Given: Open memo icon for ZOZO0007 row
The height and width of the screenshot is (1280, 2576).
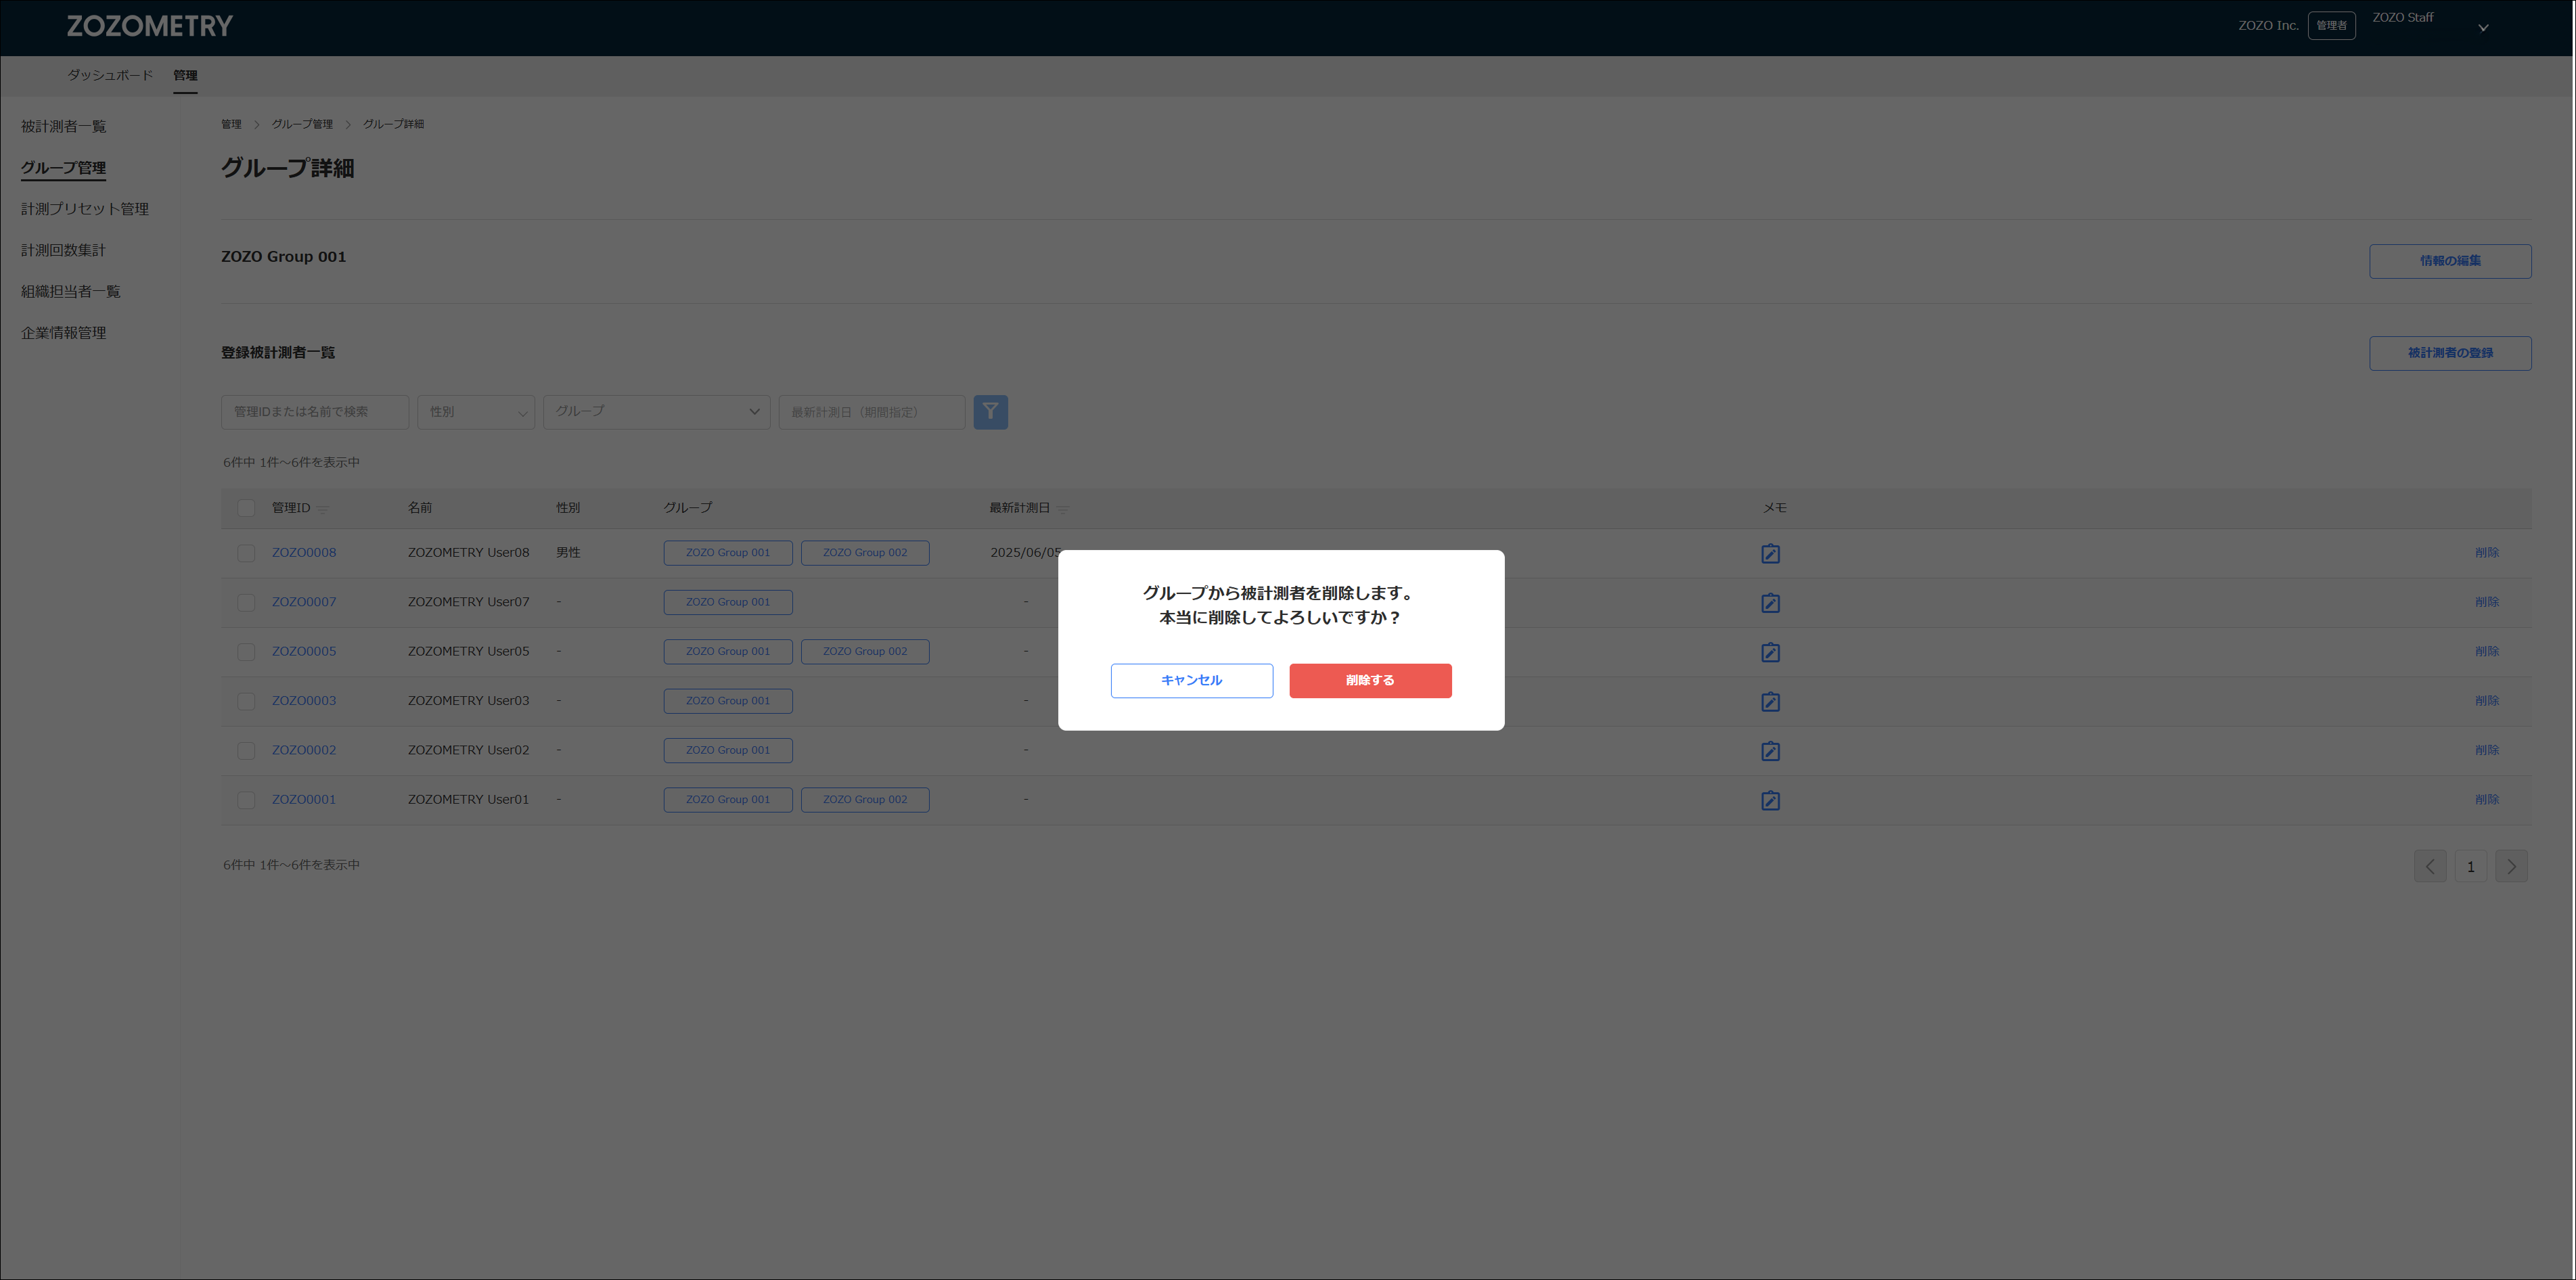Looking at the screenshot, I should point(1770,603).
